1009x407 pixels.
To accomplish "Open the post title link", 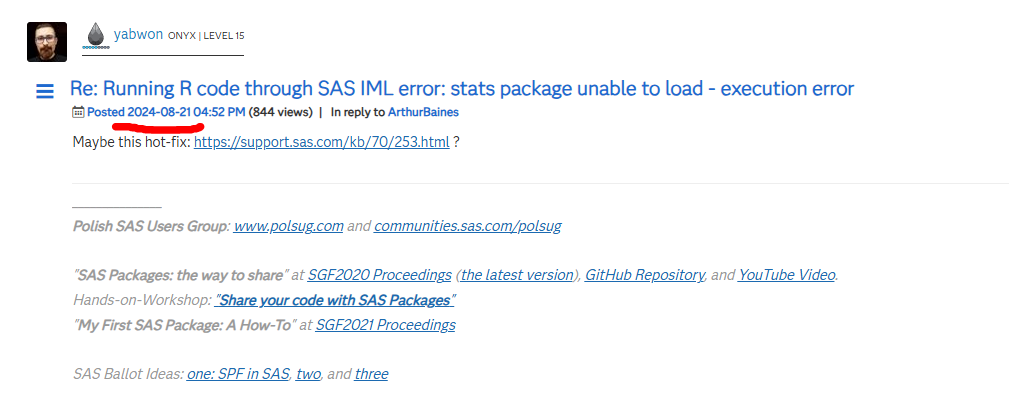I will pyautogui.click(x=461, y=89).
